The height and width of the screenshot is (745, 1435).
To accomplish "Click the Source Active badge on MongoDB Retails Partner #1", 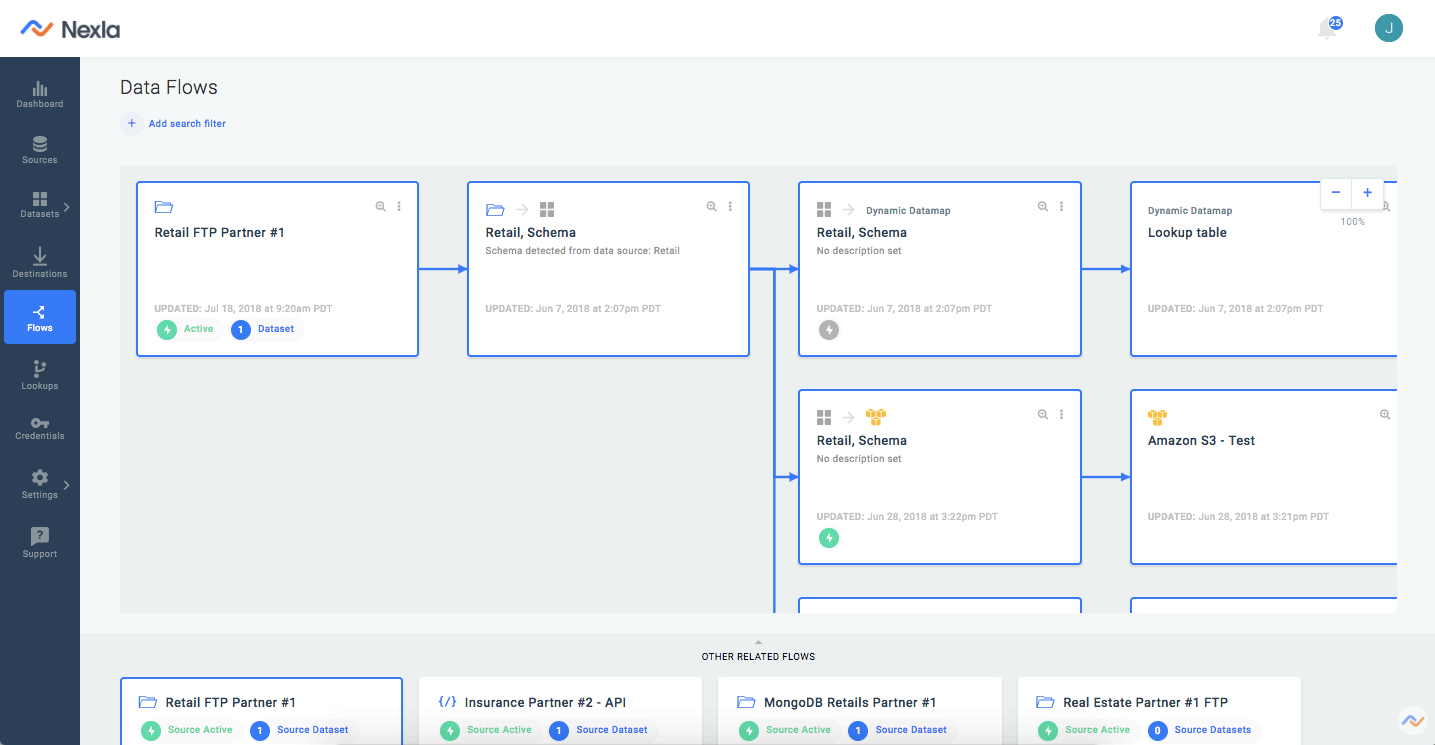I will [785, 729].
